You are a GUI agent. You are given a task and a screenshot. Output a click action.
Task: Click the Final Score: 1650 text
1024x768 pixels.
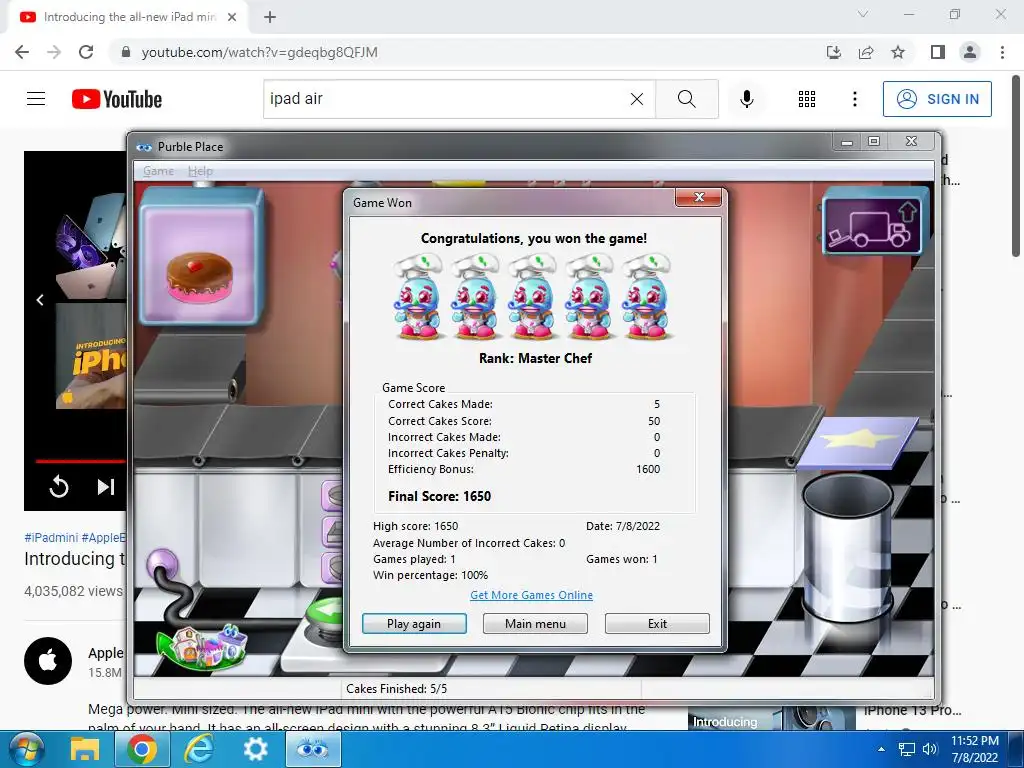(x=440, y=496)
